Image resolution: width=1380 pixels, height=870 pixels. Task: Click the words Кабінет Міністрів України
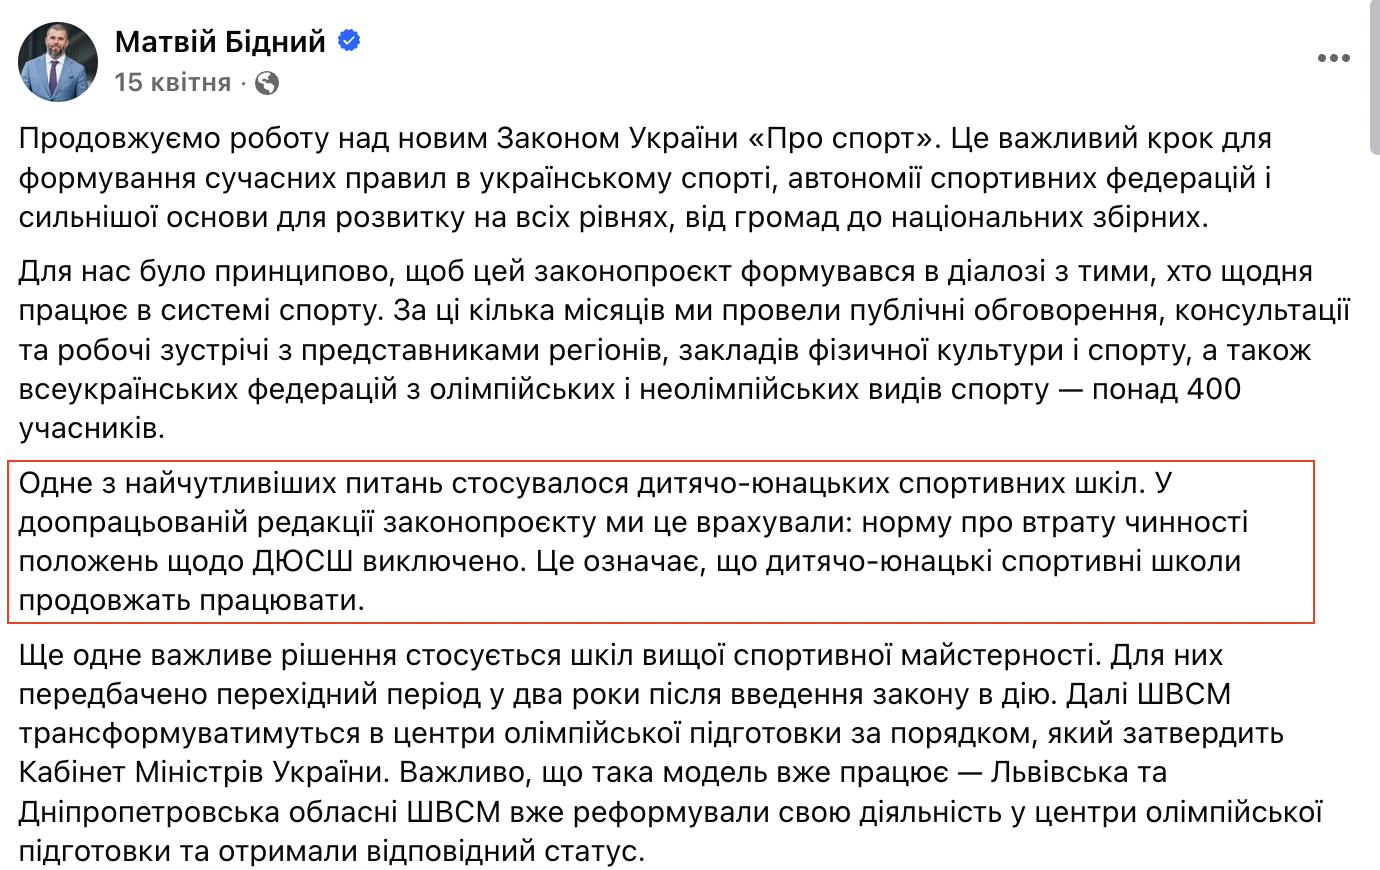tap(200, 772)
